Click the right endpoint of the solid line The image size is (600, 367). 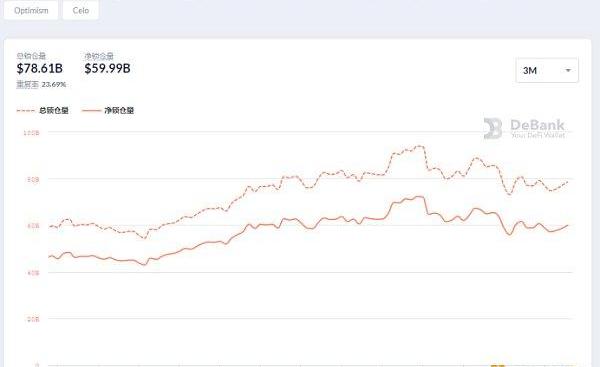pyautogui.click(x=567, y=226)
